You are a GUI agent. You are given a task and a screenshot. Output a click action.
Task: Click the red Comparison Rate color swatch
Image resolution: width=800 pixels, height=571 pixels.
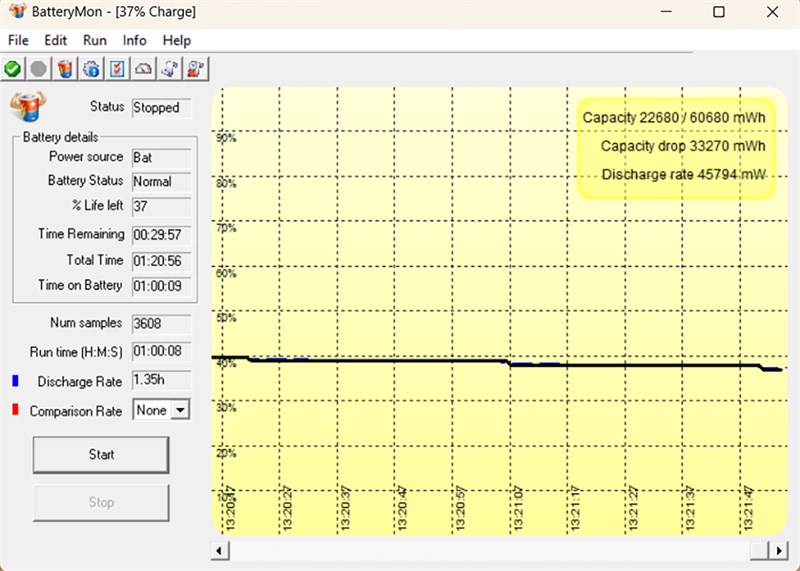point(15,409)
